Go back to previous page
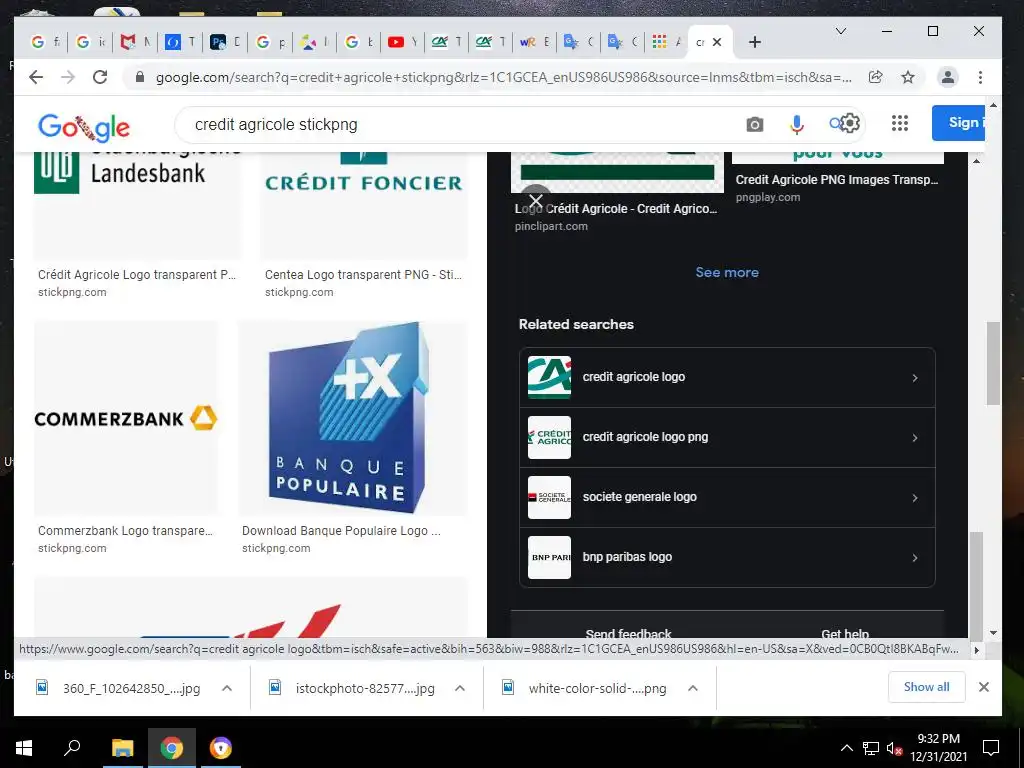The height and width of the screenshot is (768, 1024). pos(36,77)
